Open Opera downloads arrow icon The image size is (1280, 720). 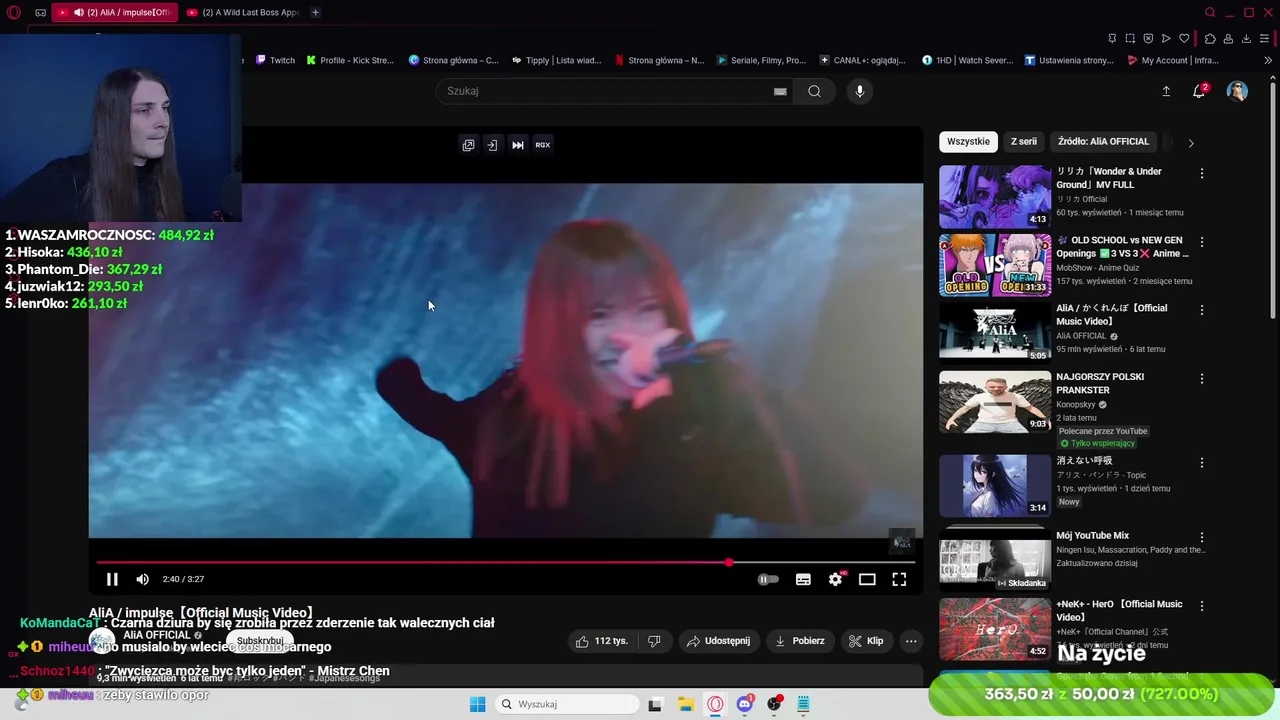click(x=1246, y=39)
